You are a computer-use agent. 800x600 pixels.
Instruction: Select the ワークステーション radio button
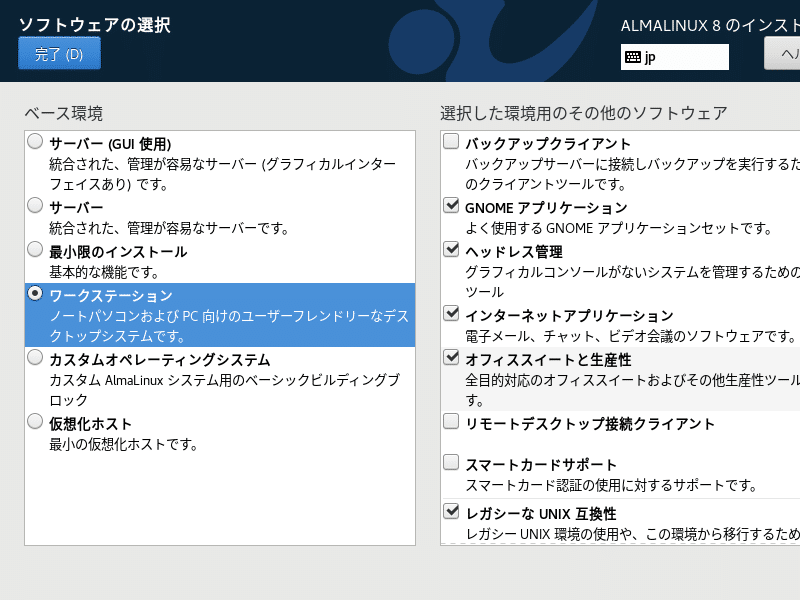point(35,293)
